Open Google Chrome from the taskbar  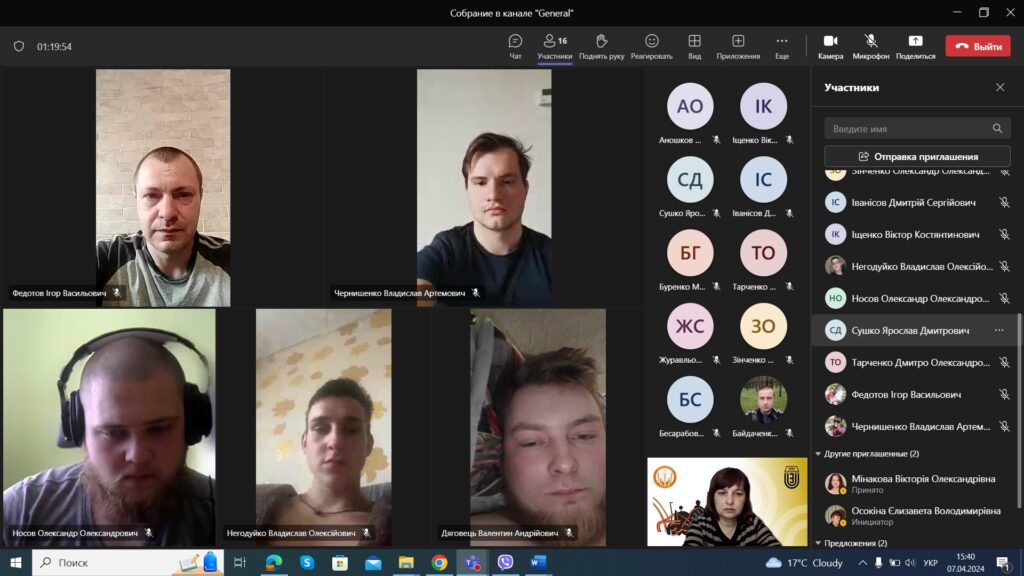pos(439,563)
